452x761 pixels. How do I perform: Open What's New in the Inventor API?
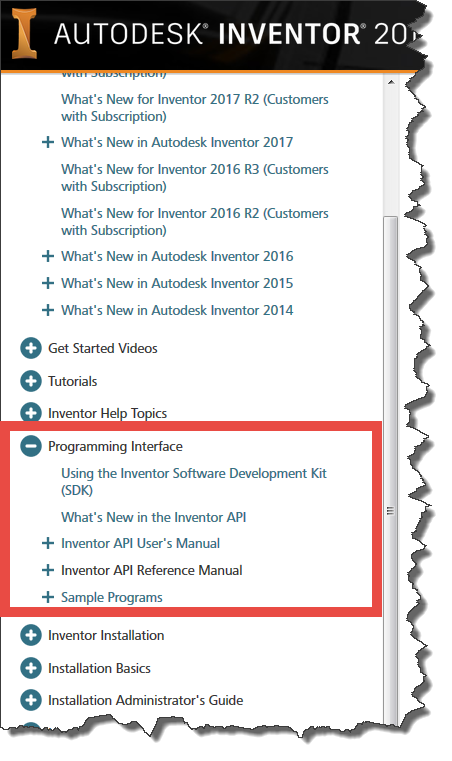pyautogui.click(x=153, y=517)
